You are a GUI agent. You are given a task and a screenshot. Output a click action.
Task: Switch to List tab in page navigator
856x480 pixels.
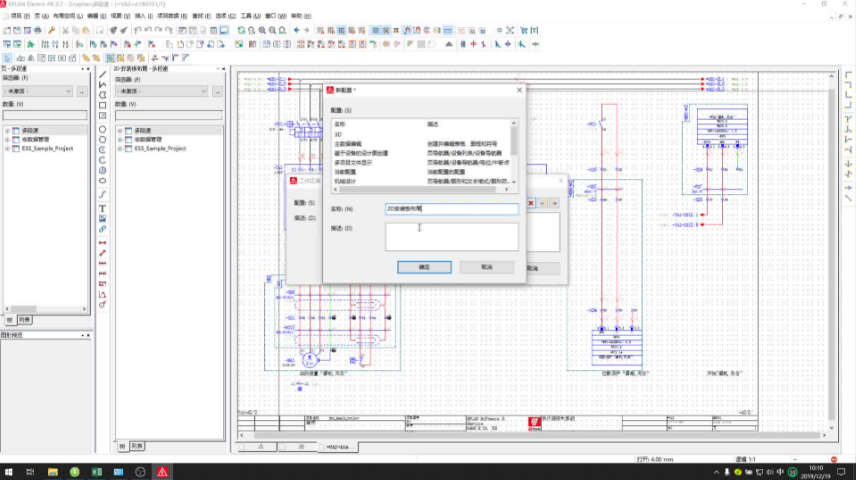[x=25, y=320]
